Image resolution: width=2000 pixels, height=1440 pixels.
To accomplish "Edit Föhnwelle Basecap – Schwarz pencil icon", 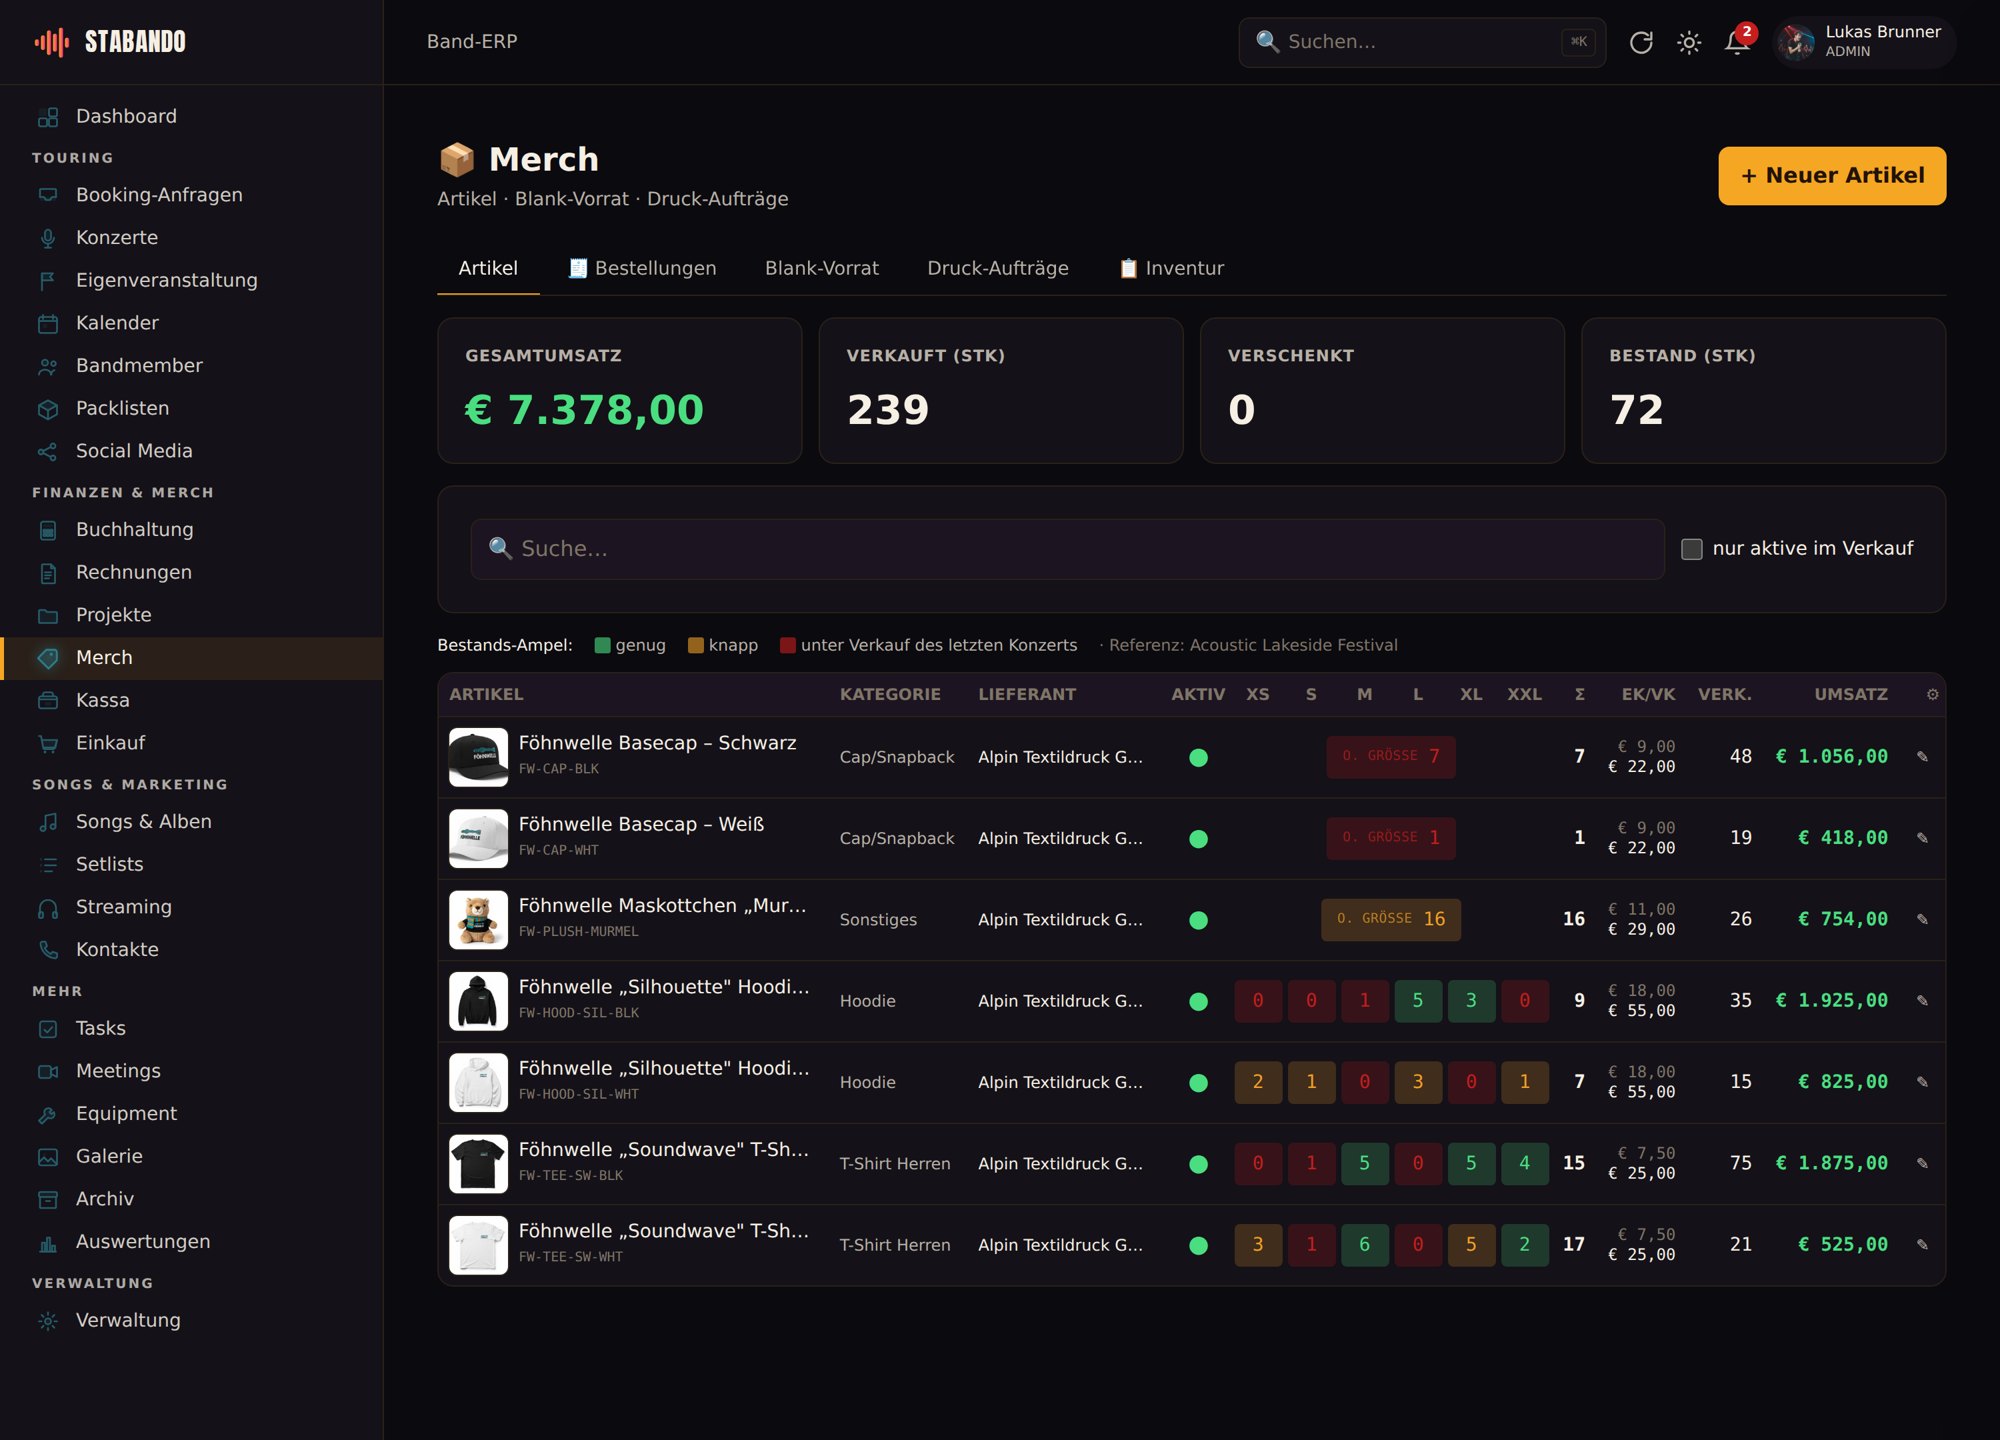I will click(x=1922, y=757).
